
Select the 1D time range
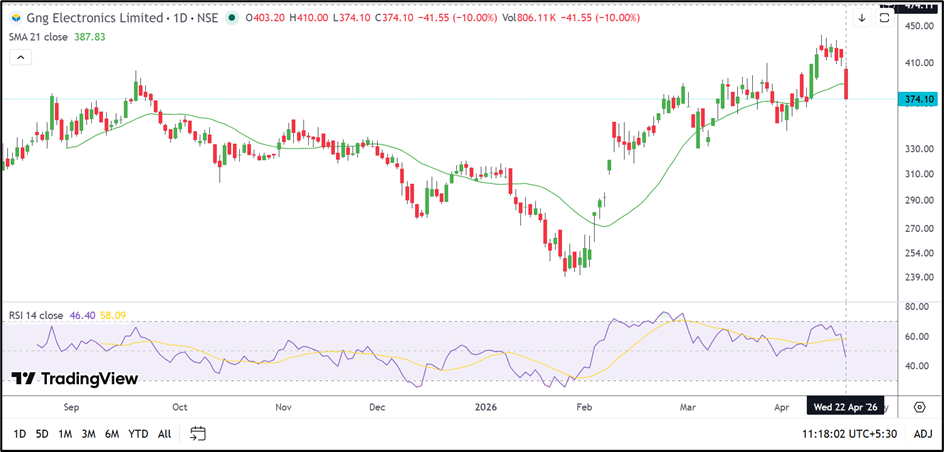19,434
